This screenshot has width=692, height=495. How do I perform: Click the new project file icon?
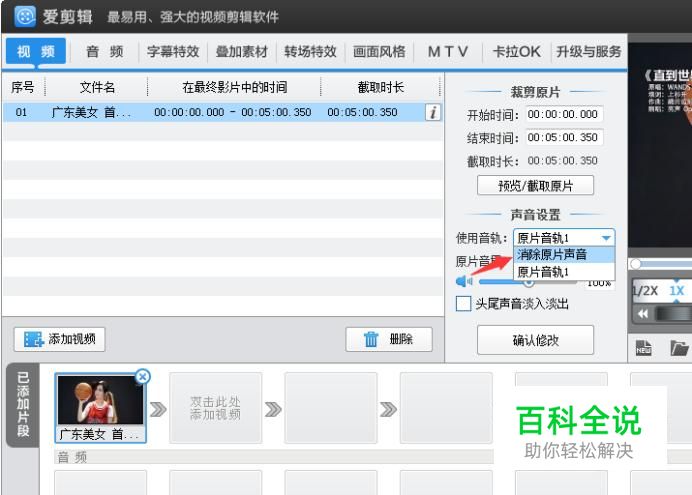point(643,348)
